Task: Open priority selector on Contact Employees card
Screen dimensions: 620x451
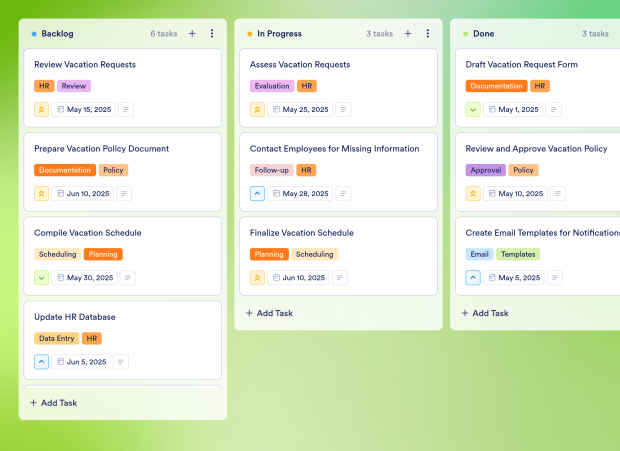Action: [x=258, y=193]
